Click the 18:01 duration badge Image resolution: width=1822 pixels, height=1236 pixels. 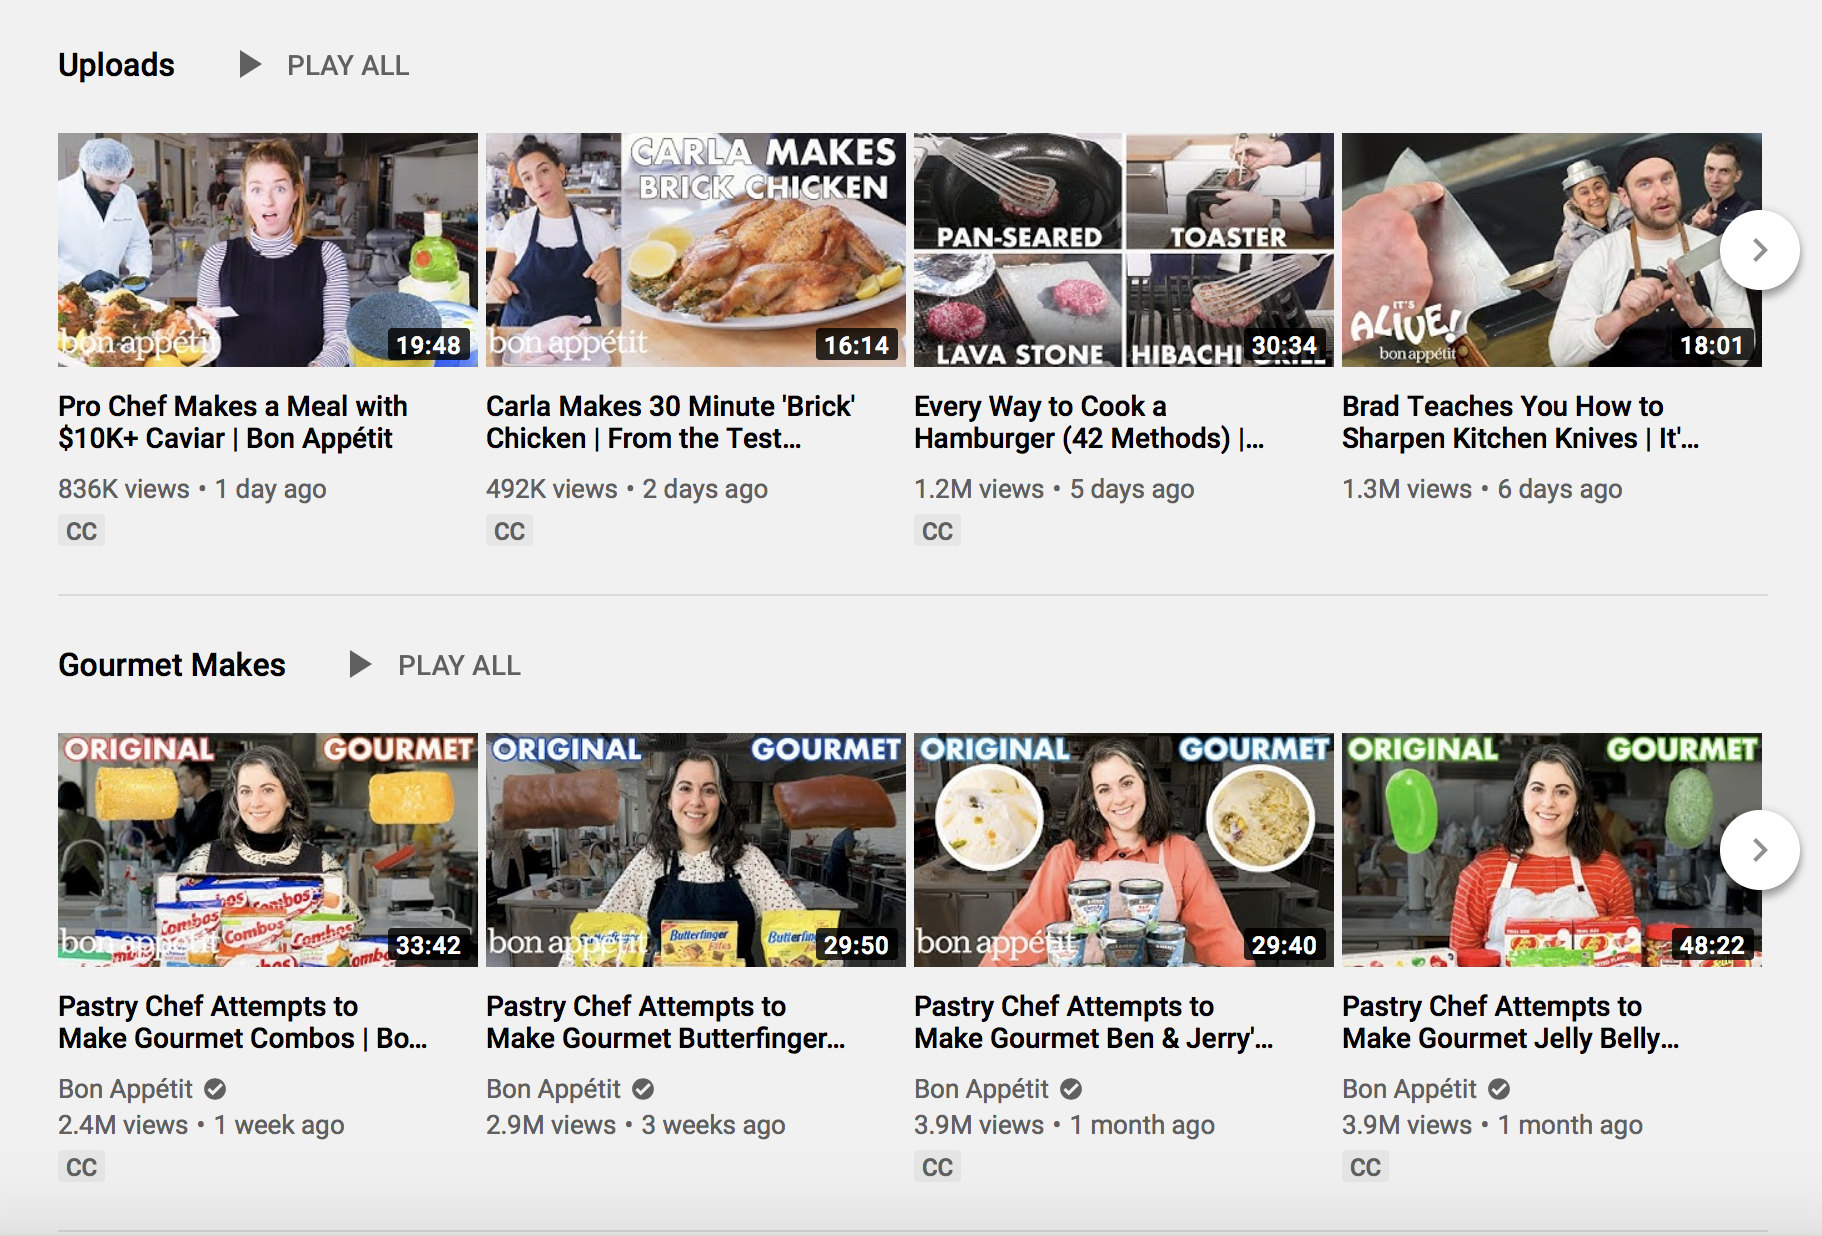click(1712, 345)
